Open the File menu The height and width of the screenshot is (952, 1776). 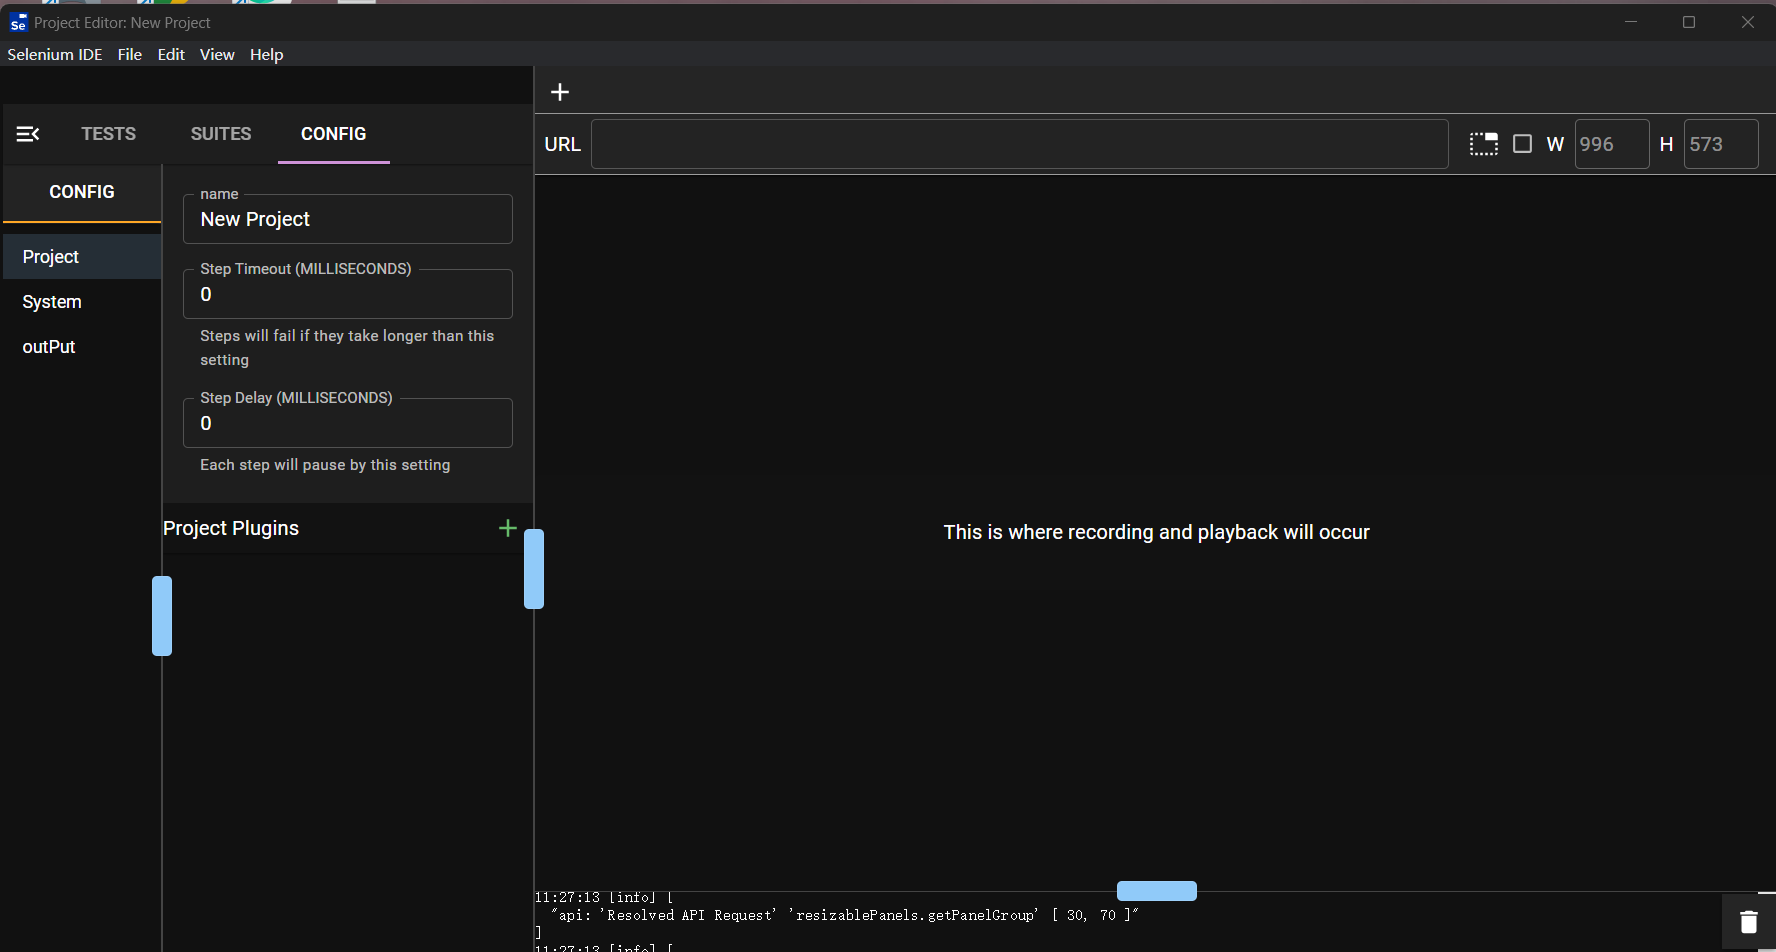[130, 54]
